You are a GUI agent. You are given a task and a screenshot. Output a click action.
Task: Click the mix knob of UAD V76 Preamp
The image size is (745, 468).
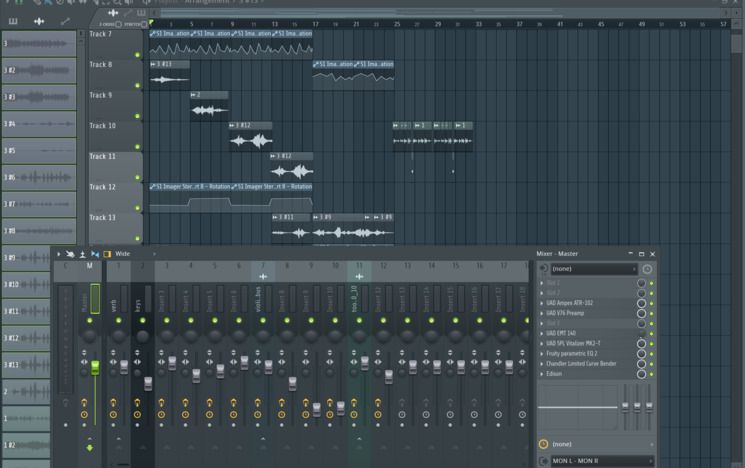[x=641, y=313]
